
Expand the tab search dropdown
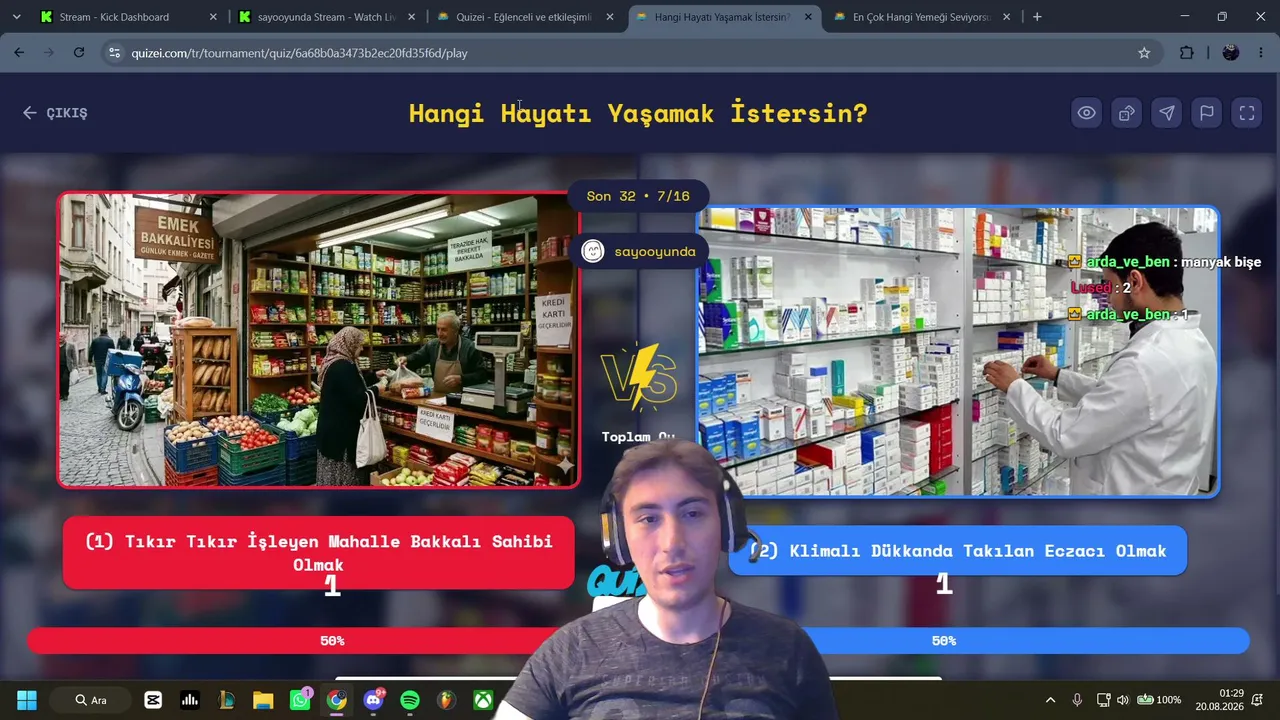coord(17,17)
